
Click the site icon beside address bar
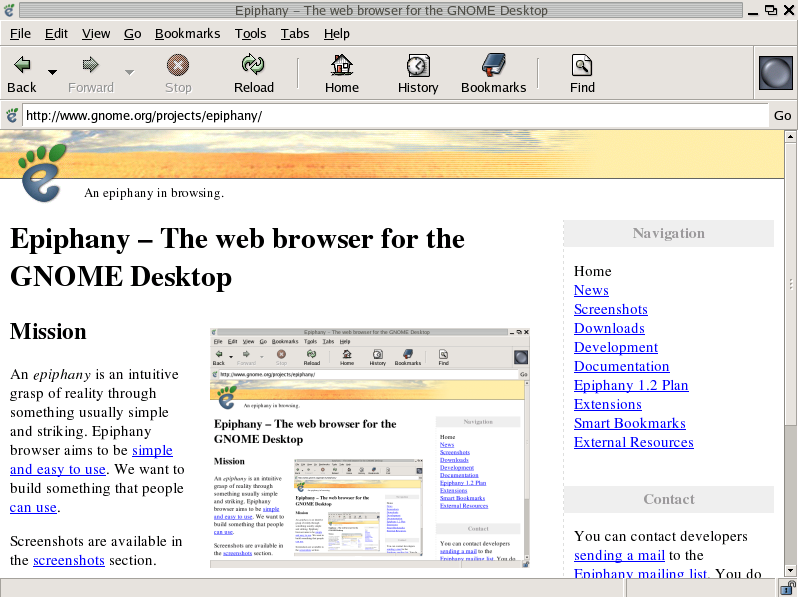pos(12,115)
